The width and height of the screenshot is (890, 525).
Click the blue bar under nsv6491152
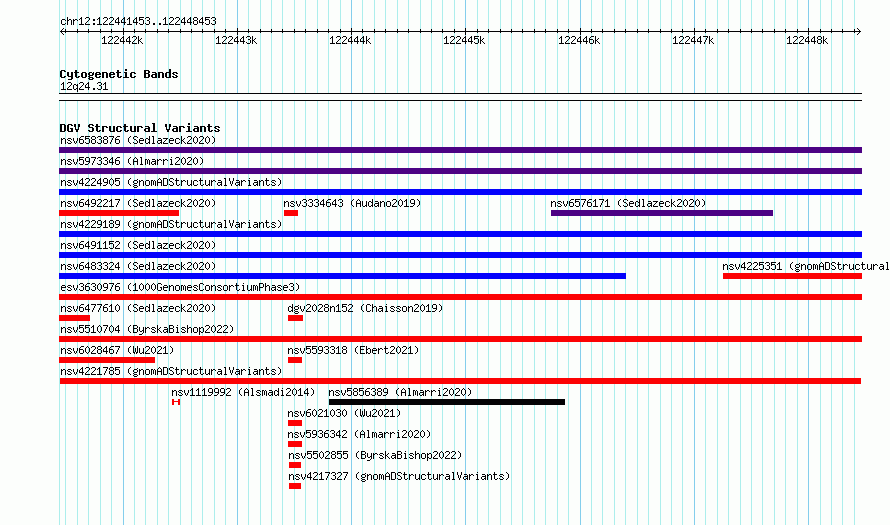pos(460,255)
